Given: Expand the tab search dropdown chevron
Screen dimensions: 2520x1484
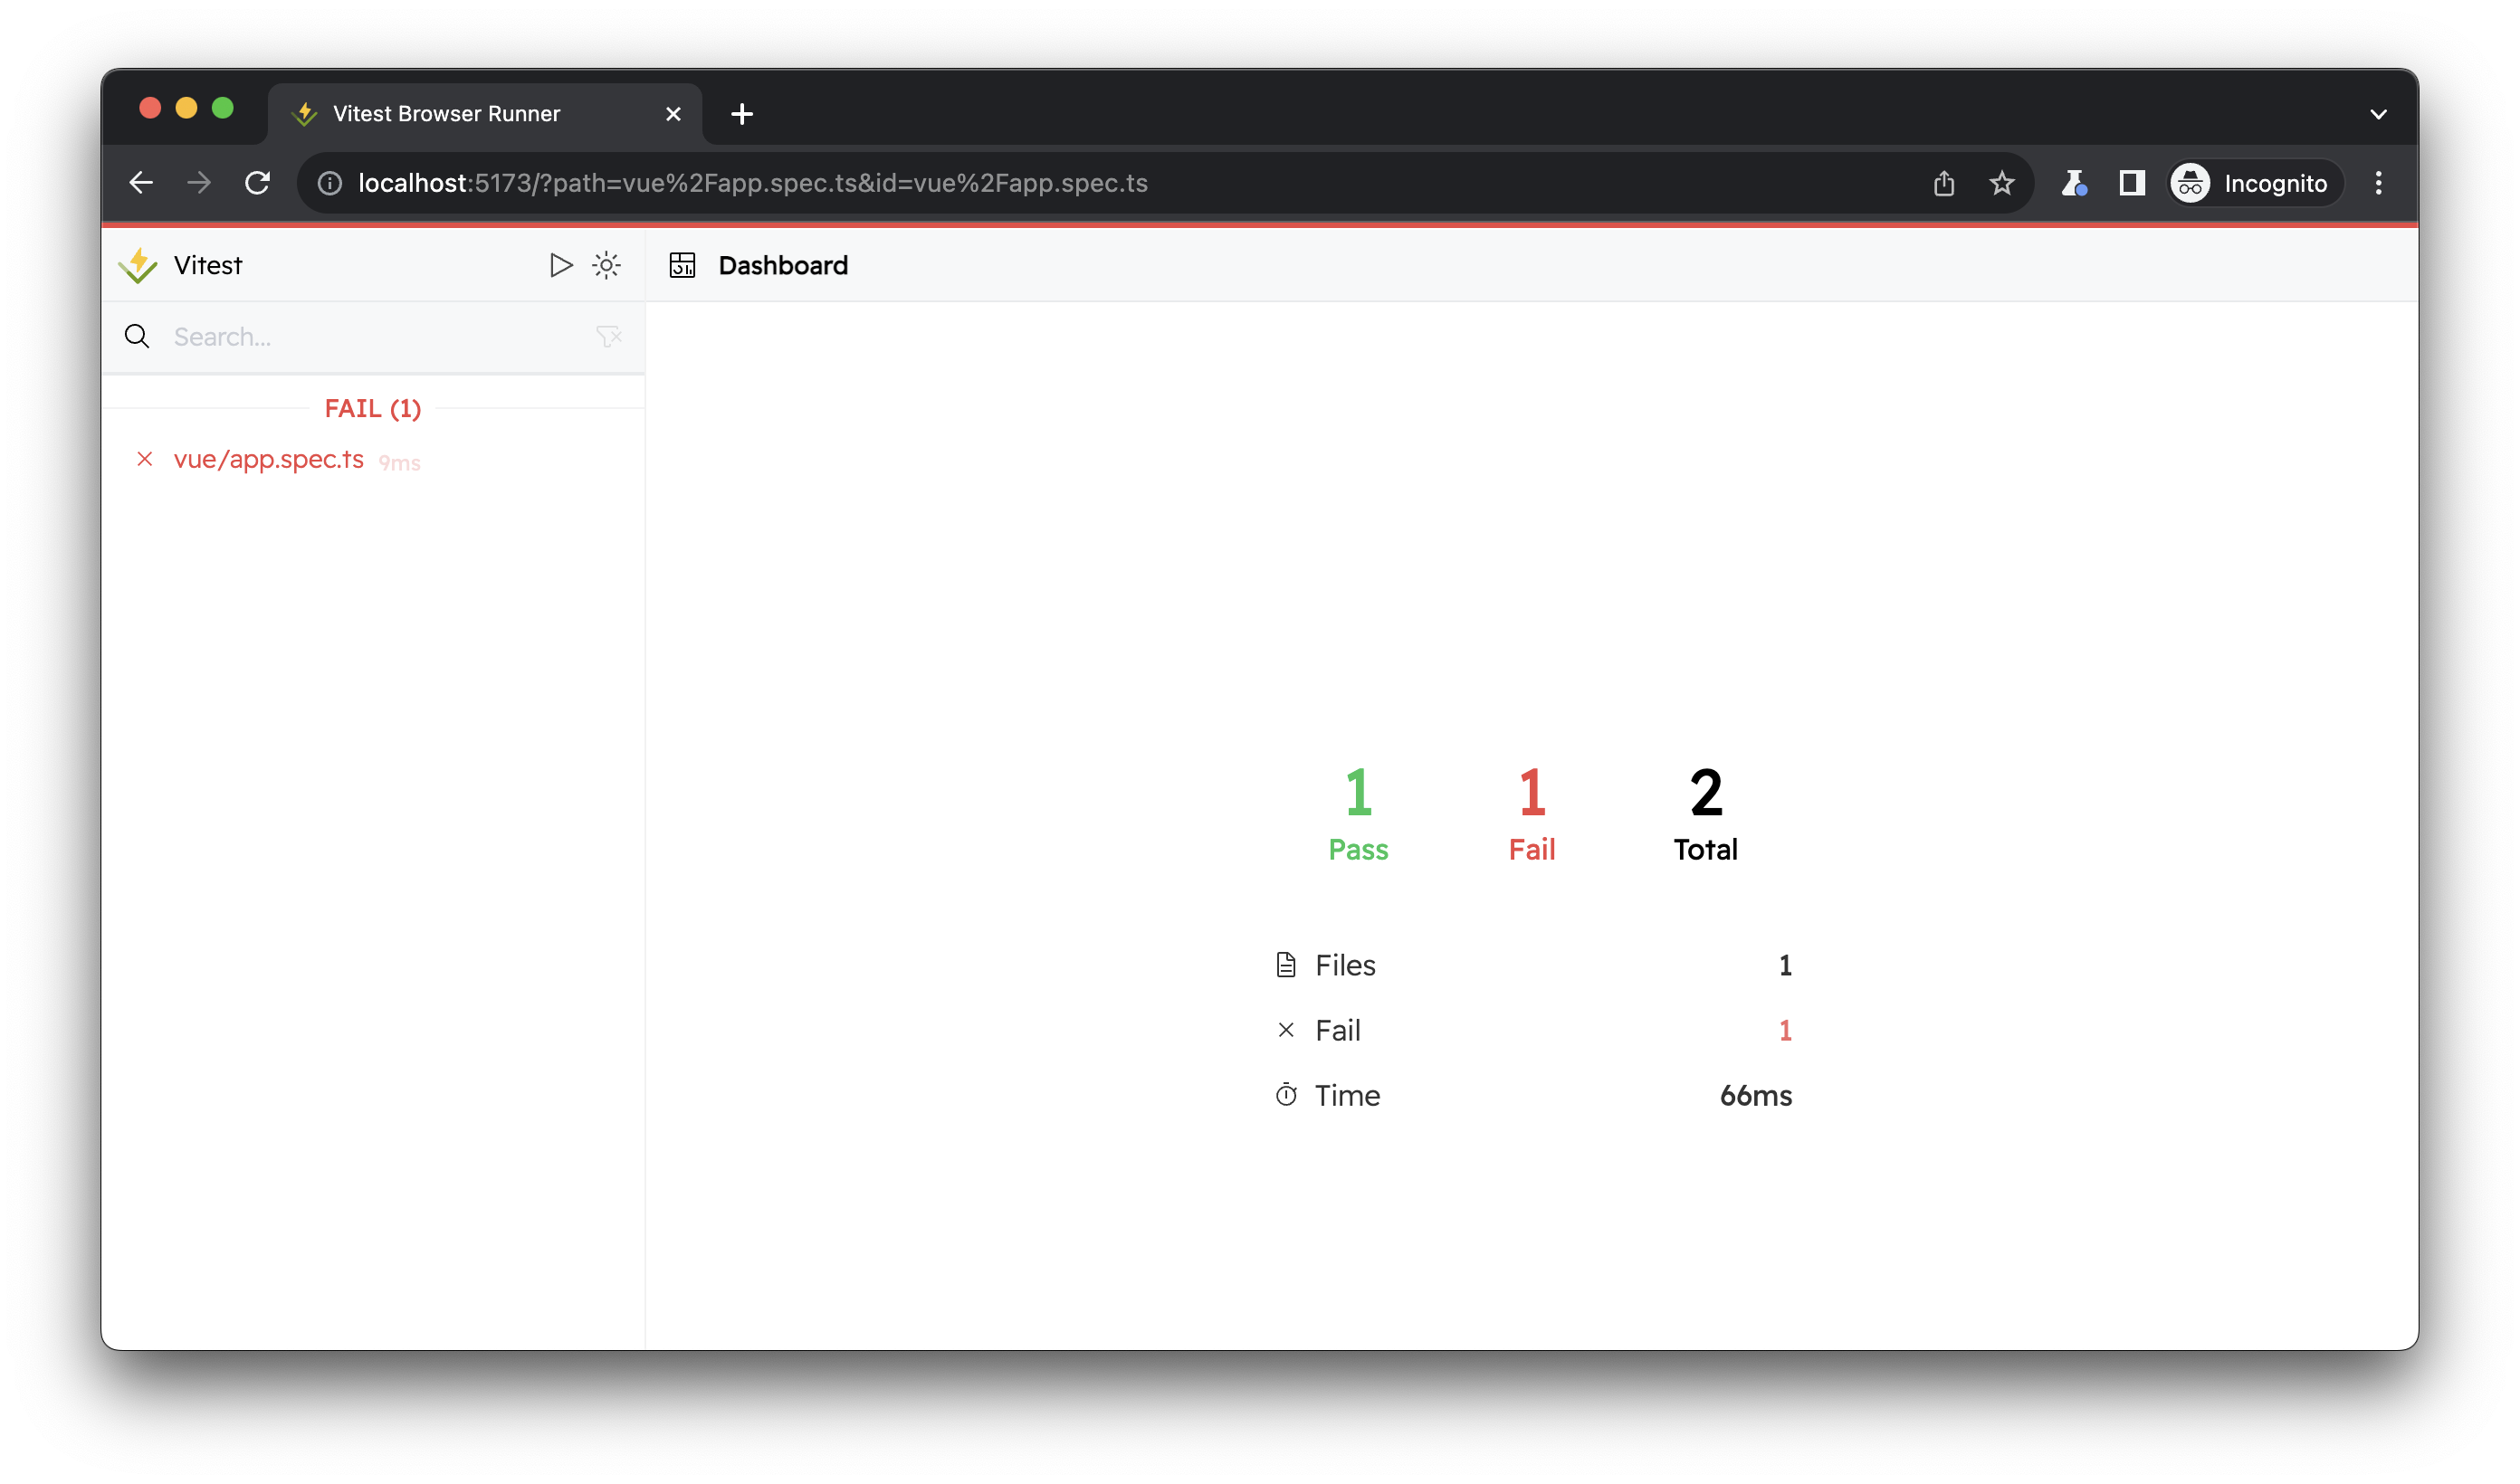Looking at the screenshot, I should (x=2379, y=114).
